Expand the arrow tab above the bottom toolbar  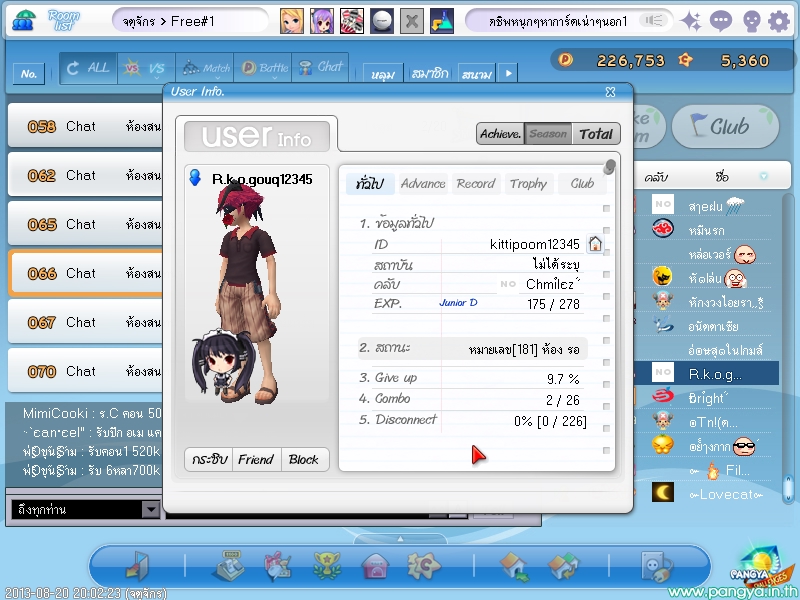coord(400,539)
